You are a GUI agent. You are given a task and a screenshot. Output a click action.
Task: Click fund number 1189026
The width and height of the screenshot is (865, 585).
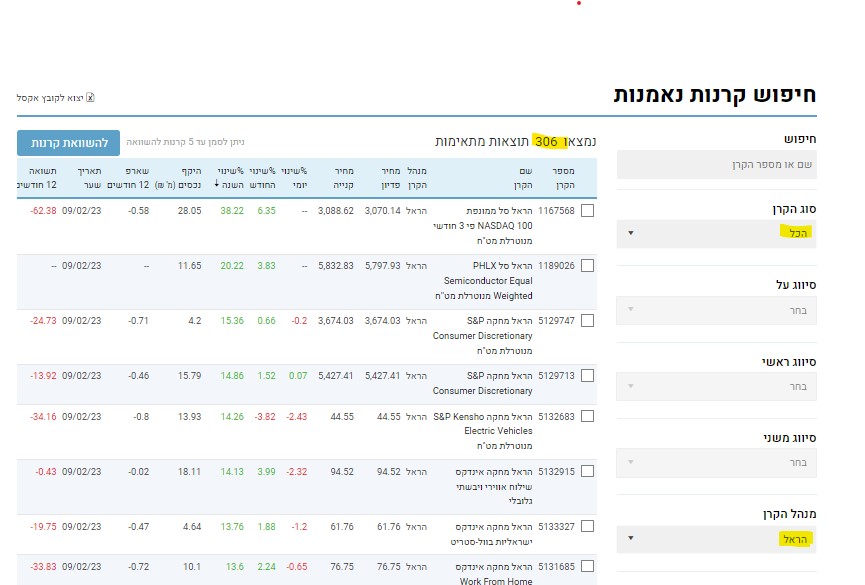pyautogui.click(x=556, y=266)
